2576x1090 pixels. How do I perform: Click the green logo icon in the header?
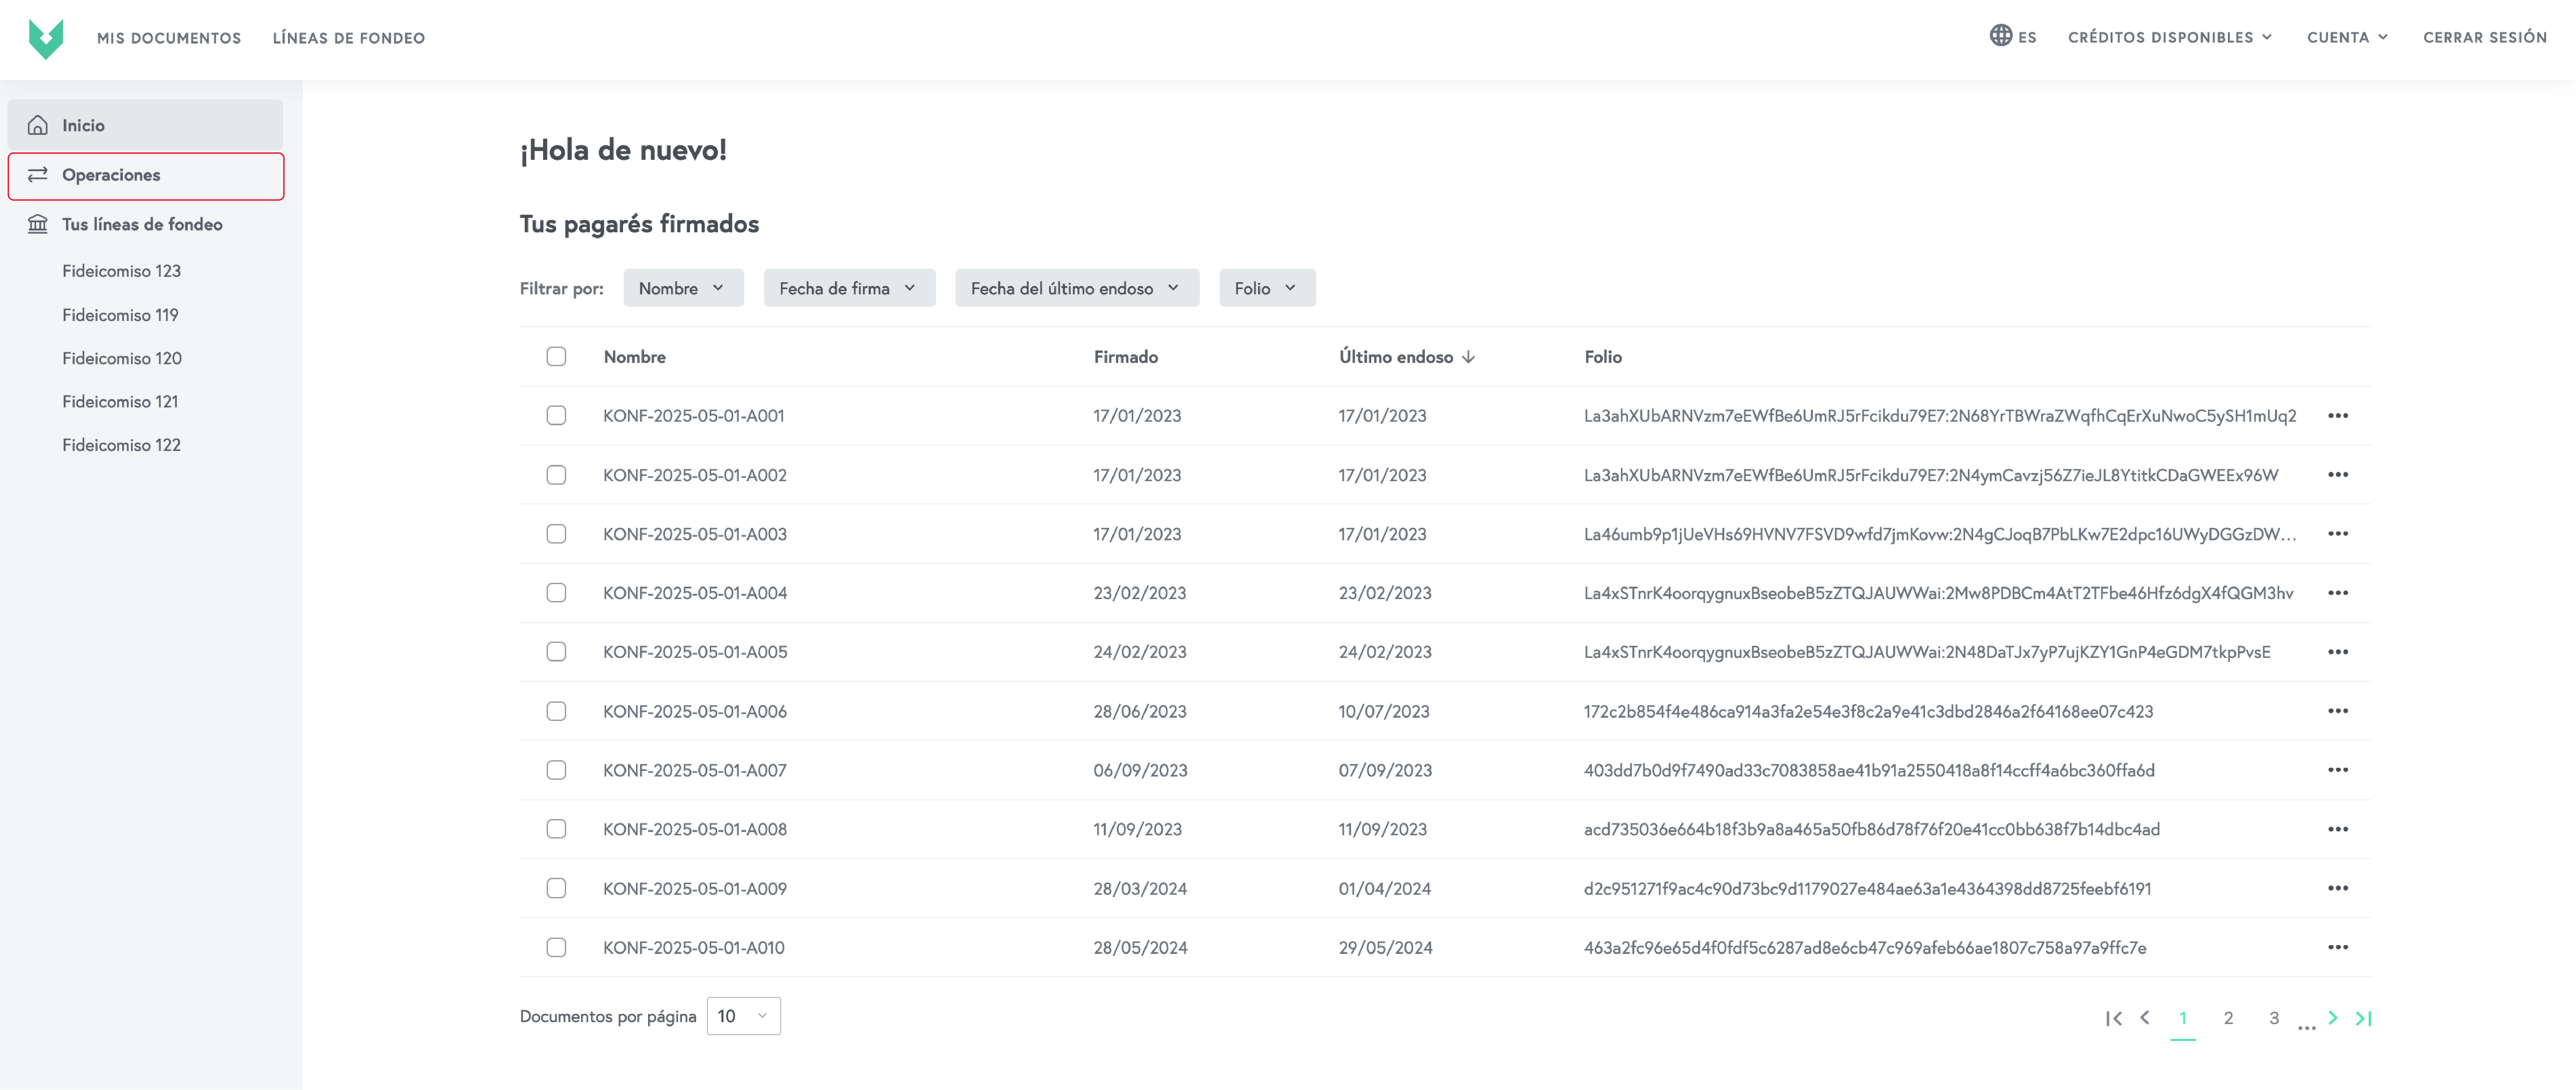point(46,39)
